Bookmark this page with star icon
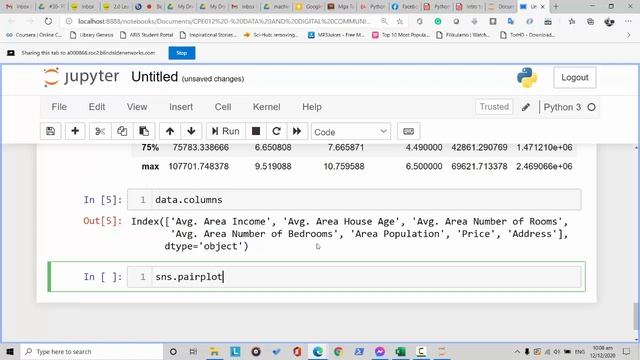 [400, 21]
